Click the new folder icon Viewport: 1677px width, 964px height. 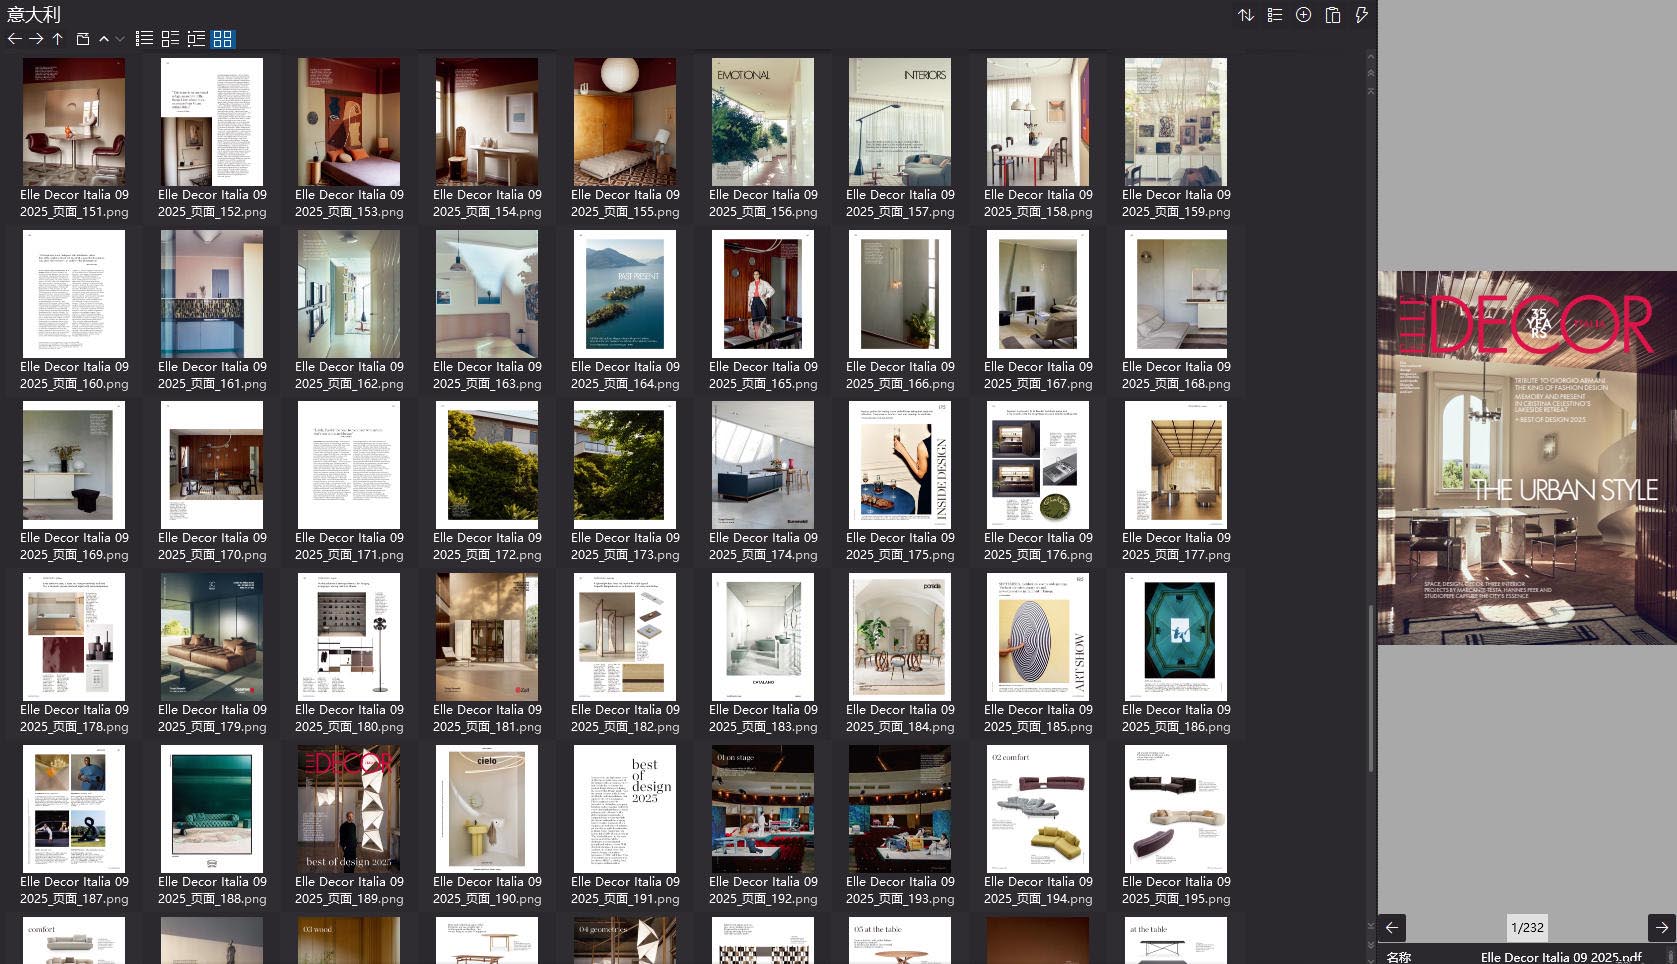click(83, 39)
